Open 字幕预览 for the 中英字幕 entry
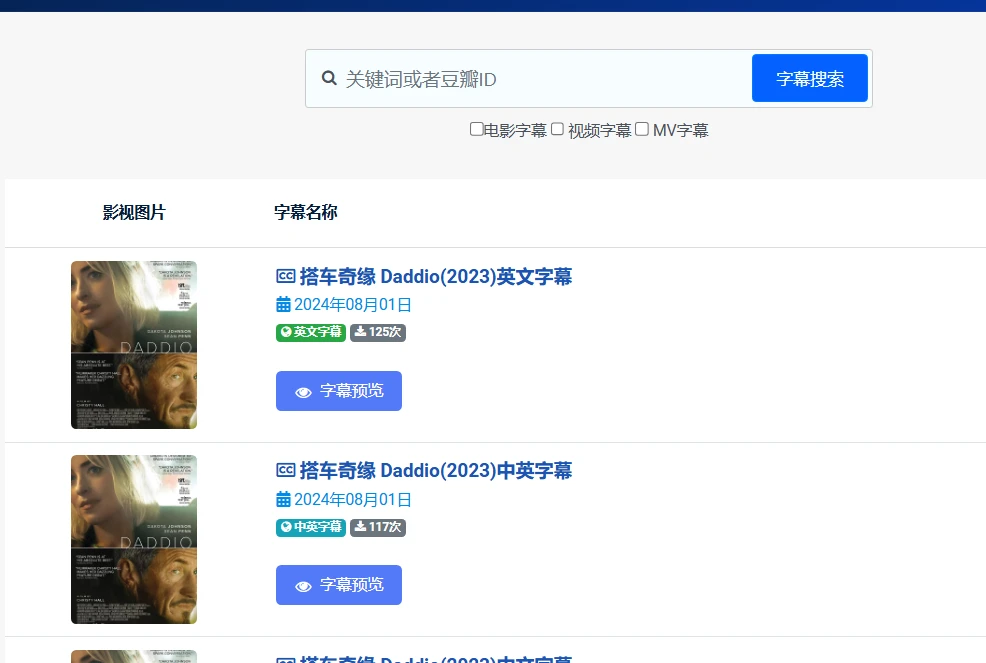Image resolution: width=986 pixels, height=663 pixels. pos(338,585)
